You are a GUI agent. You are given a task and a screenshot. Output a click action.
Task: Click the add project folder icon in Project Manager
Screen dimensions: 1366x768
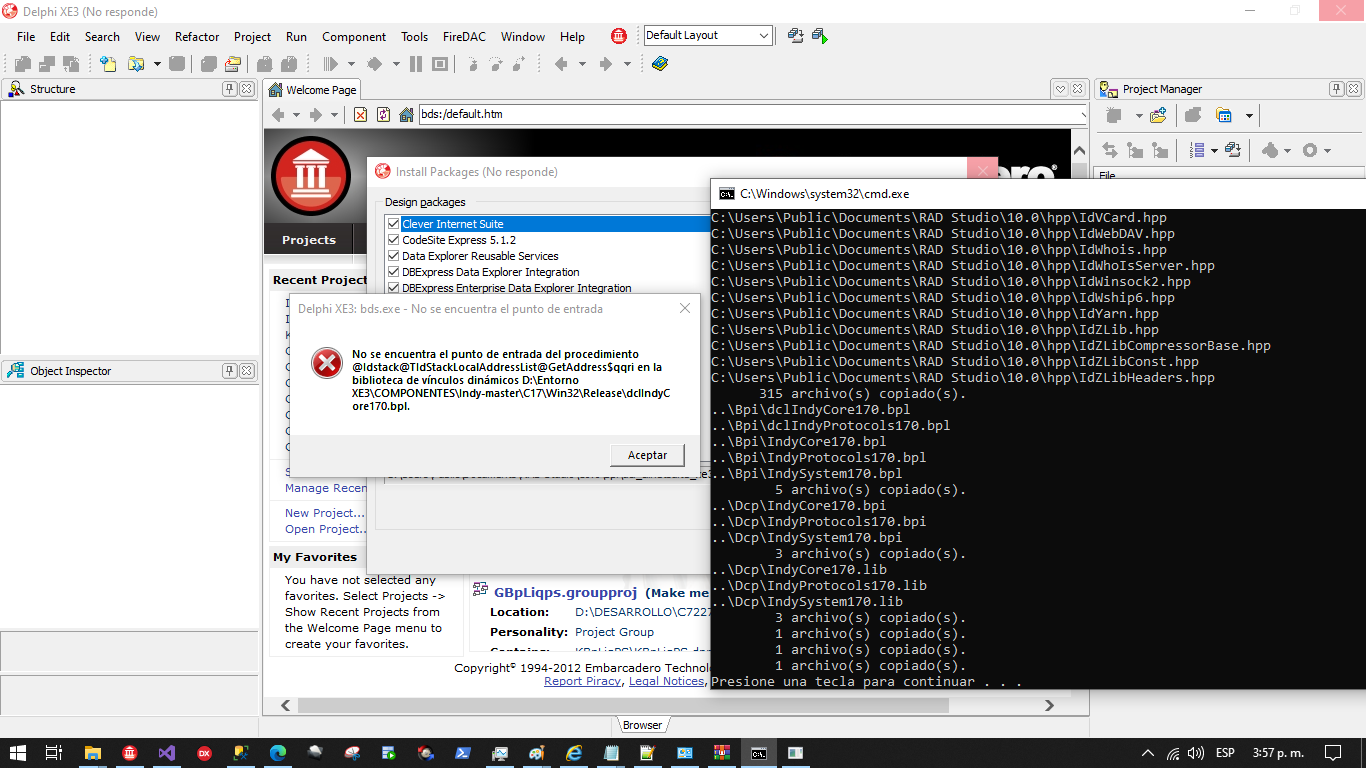[x=1158, y=116]
